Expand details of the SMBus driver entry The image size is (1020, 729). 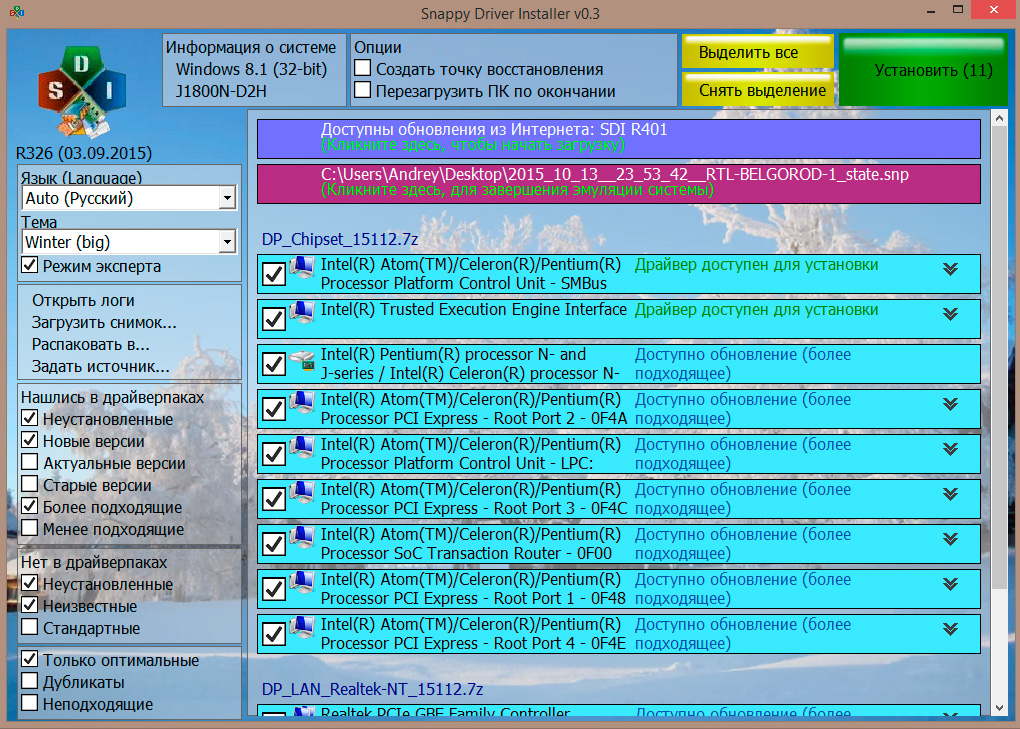click(x=950, y=269)
